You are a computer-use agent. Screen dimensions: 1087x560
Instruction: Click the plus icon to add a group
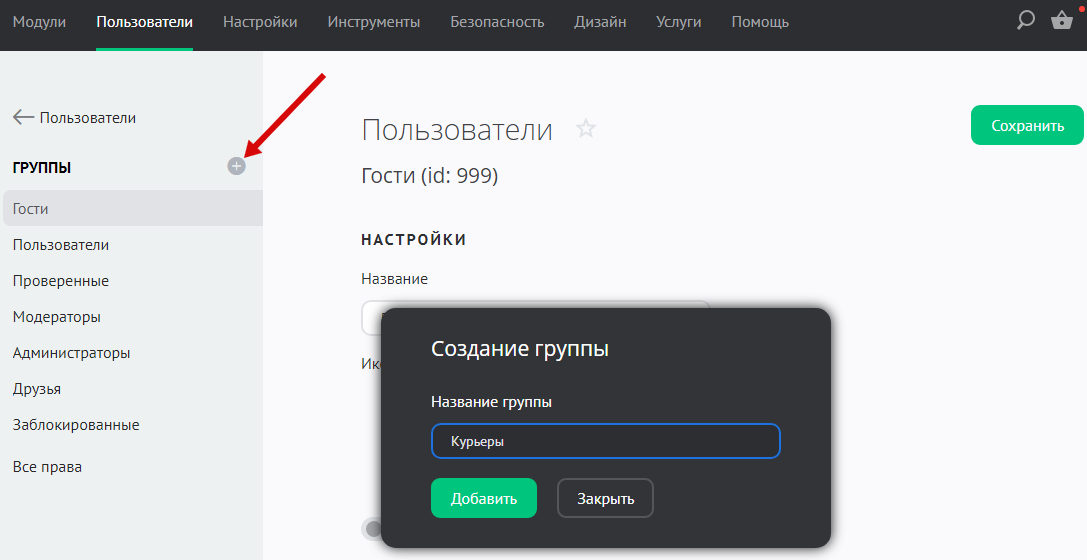236,166
